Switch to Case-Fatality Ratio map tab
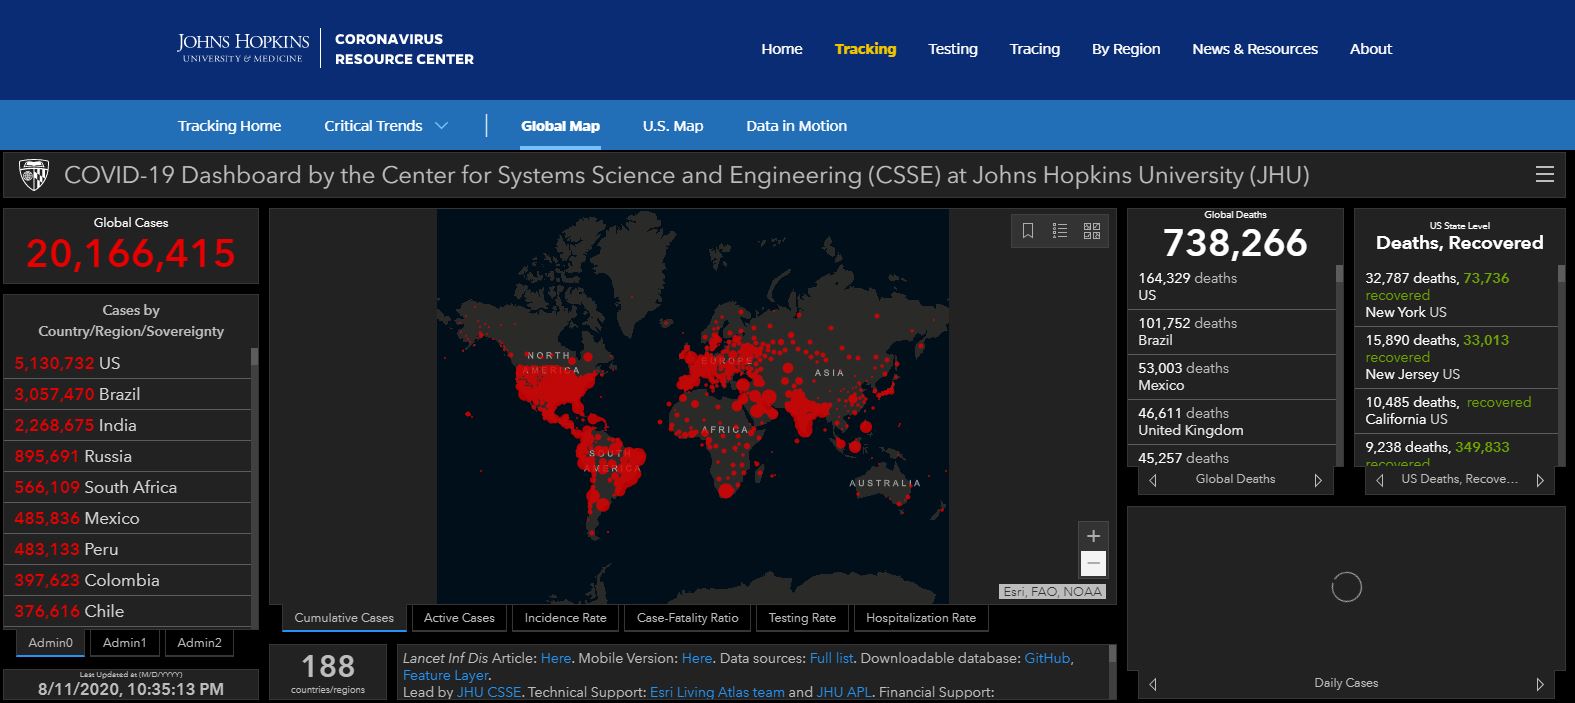 687,618
